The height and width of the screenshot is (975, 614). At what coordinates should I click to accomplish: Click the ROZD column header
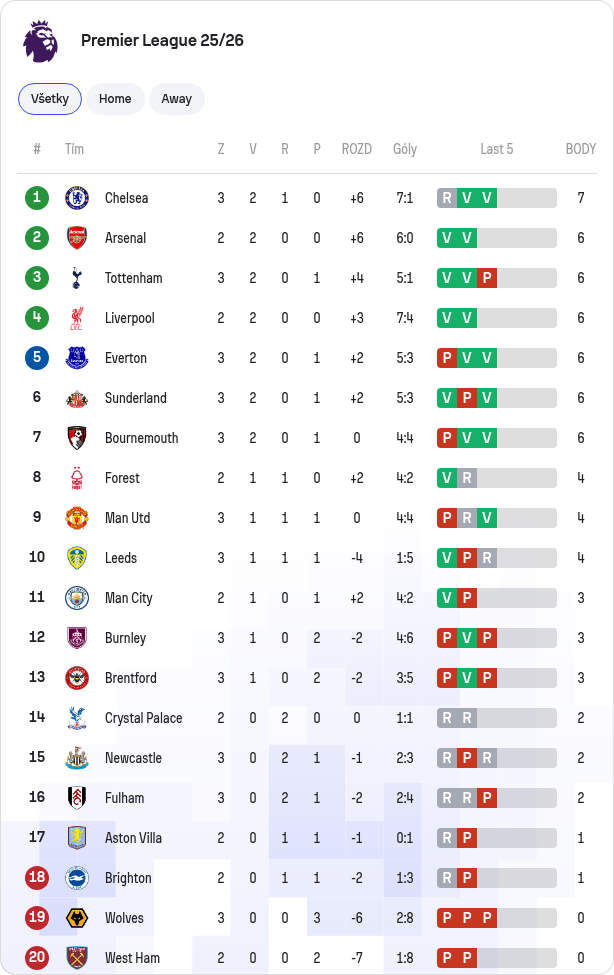click(356, 149)
